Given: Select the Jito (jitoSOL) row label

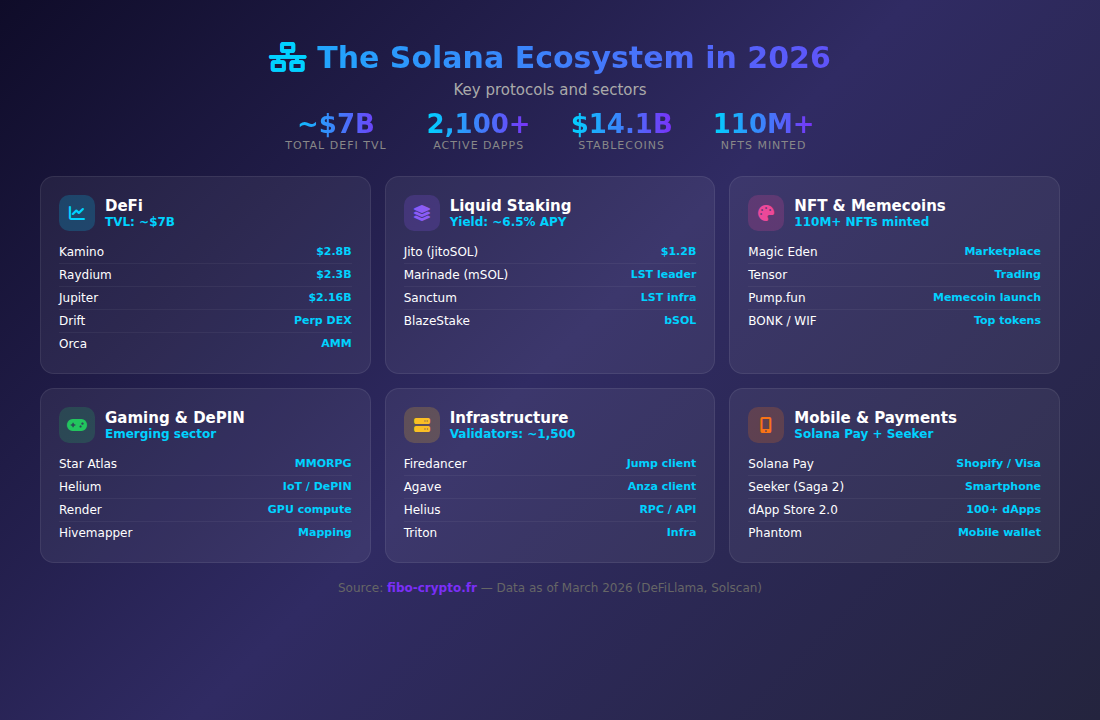Looking at the screenshot, I should [441, 251].
